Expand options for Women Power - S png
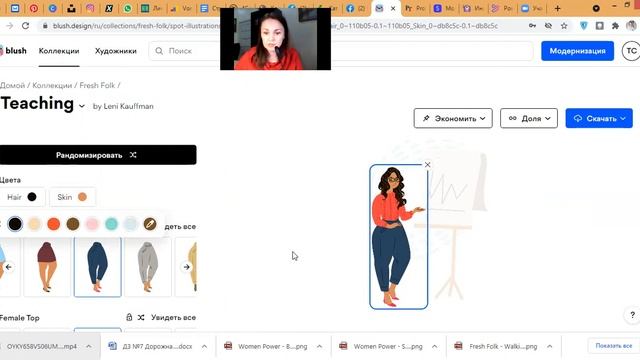640x360 pixels. tap(434, 346)
